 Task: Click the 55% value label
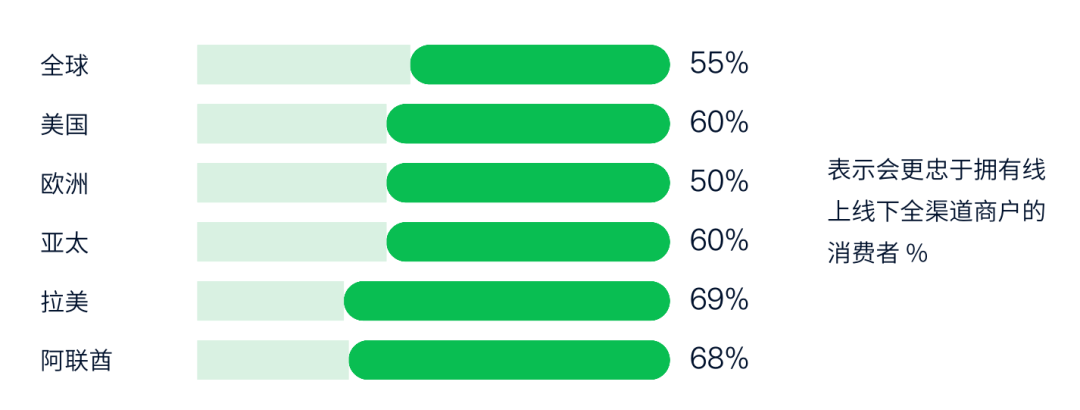pyautogui.click(x=719, y=65)
